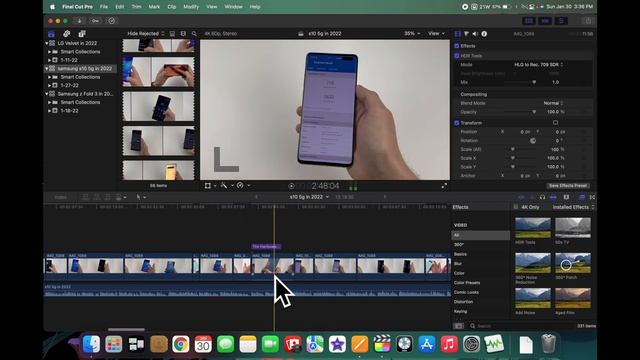This screenshot has height=360, width=640.
Task: Expand the 1-27-22 event
Action: 49,85
